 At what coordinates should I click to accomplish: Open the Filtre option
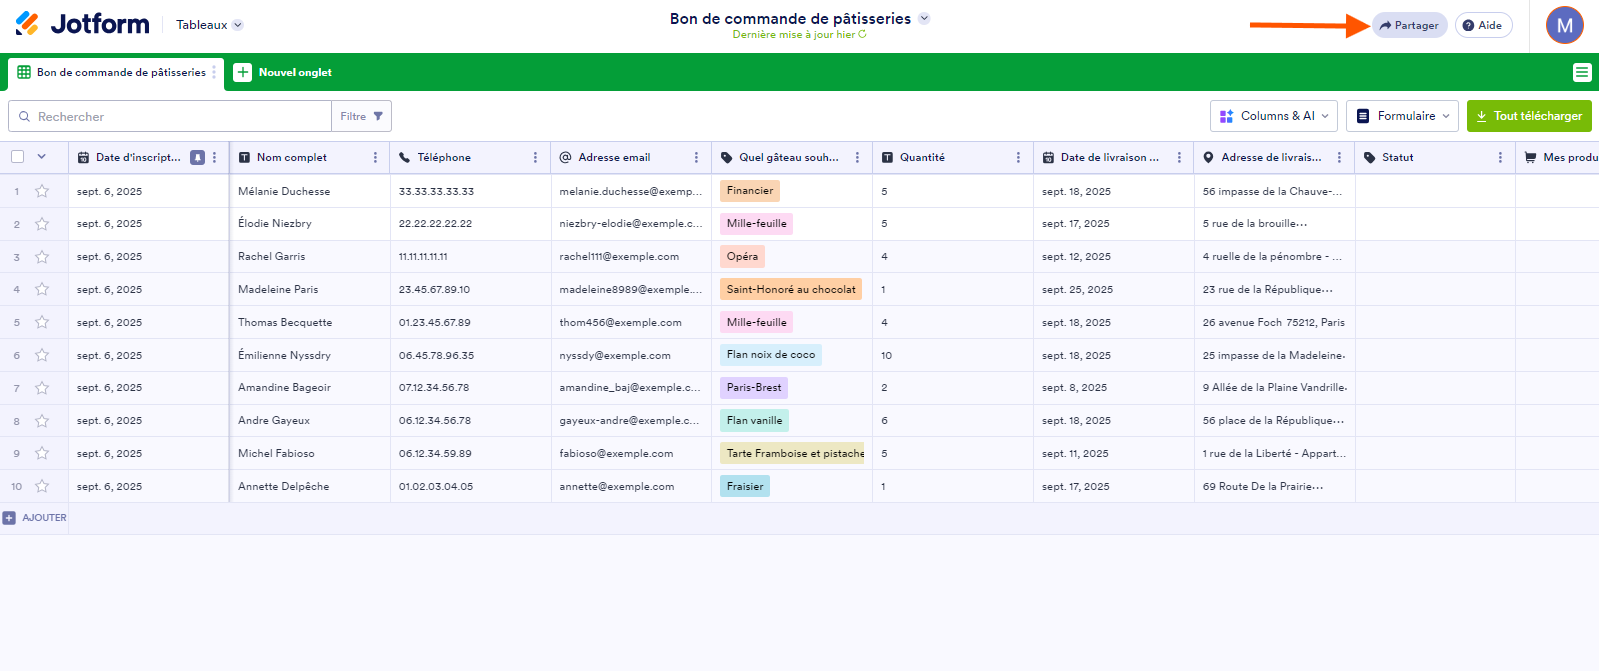[361, 116]
